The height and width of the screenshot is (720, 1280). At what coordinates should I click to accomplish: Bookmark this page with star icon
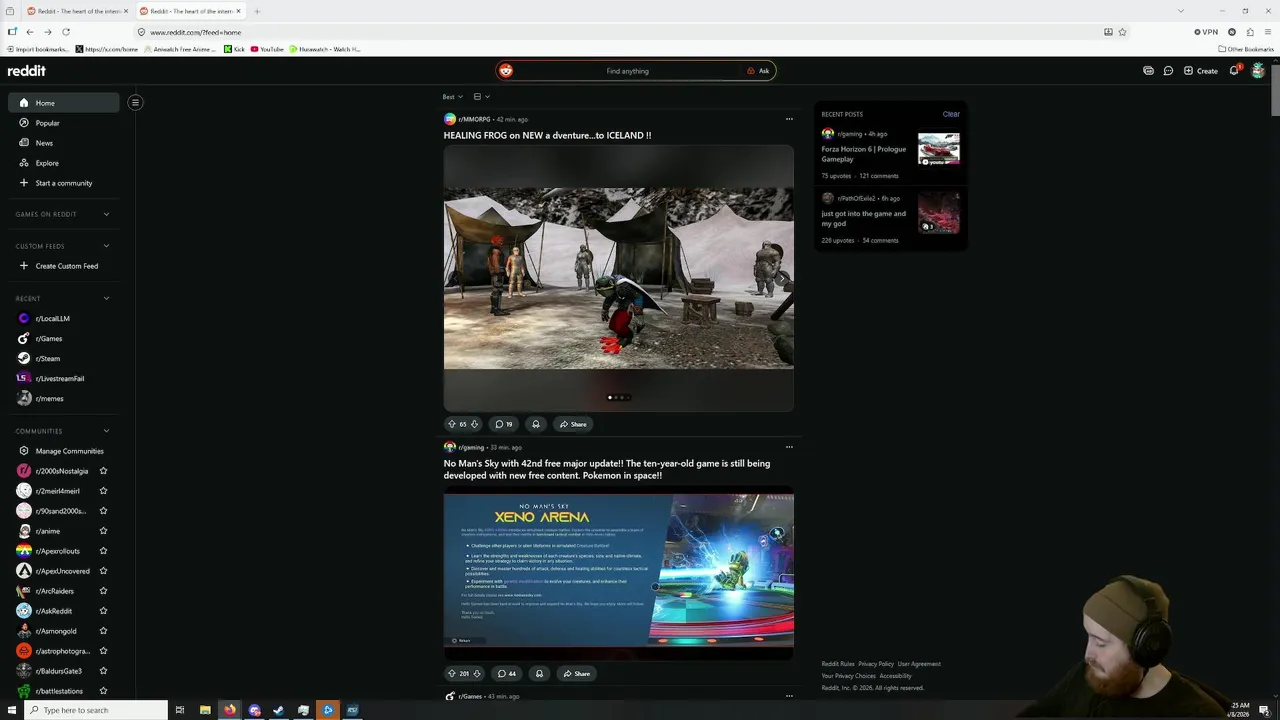(x=1122, y=32)
